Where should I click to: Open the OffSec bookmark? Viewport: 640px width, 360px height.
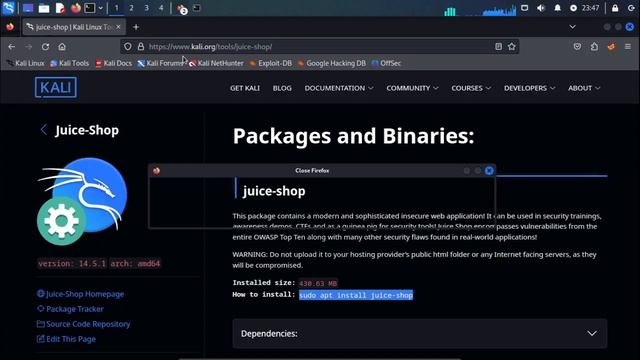[x=386, y=63]
